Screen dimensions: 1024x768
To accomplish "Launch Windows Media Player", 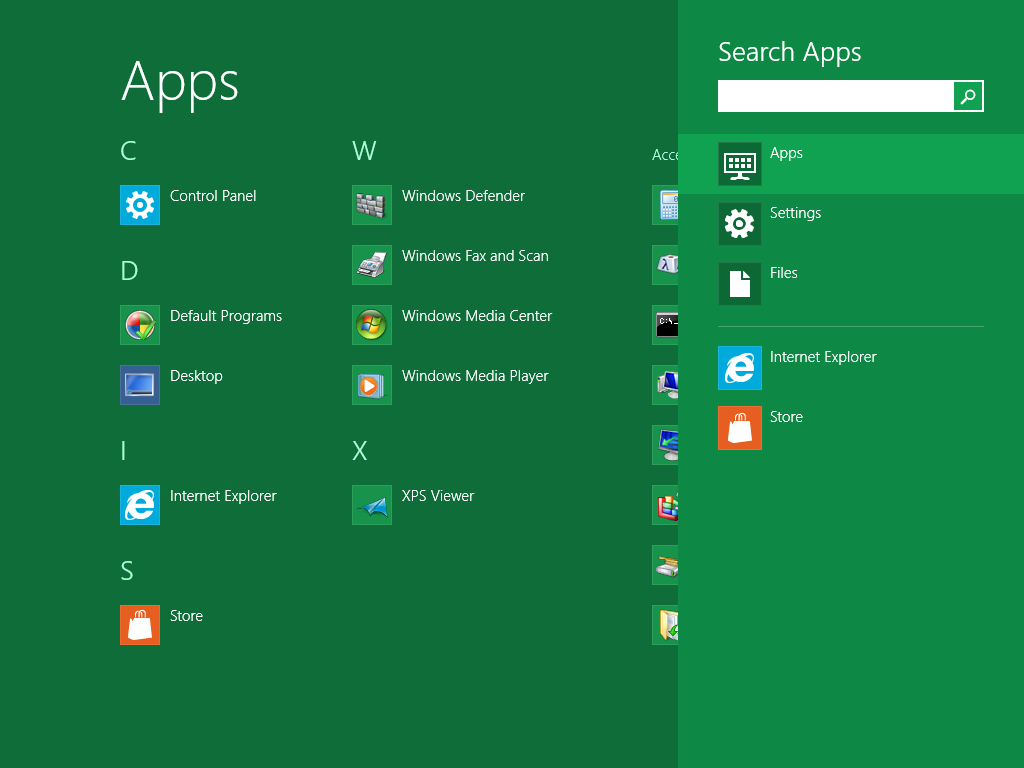I will click(372, 385).
